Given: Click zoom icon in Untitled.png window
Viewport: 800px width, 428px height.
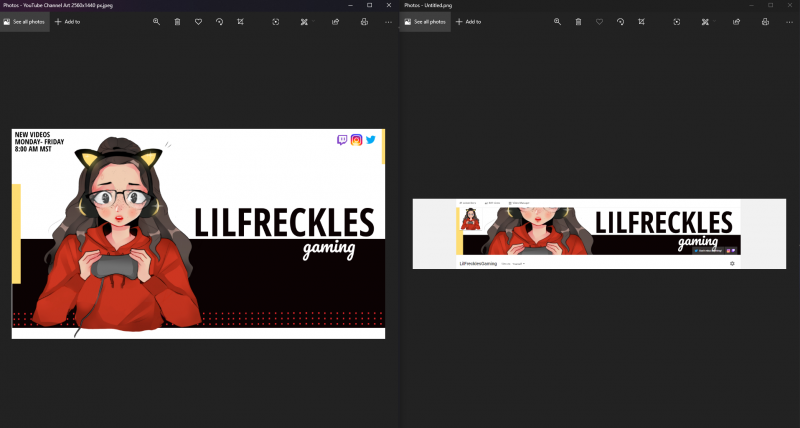Looking at the screenshot, I should (x=557, y=21).
